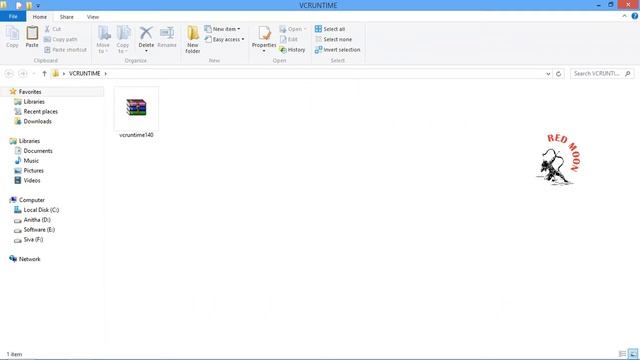640x360 pixels.
Task: Switch to the Share tab
Action: pyautogui.click(x=67, y=17)
